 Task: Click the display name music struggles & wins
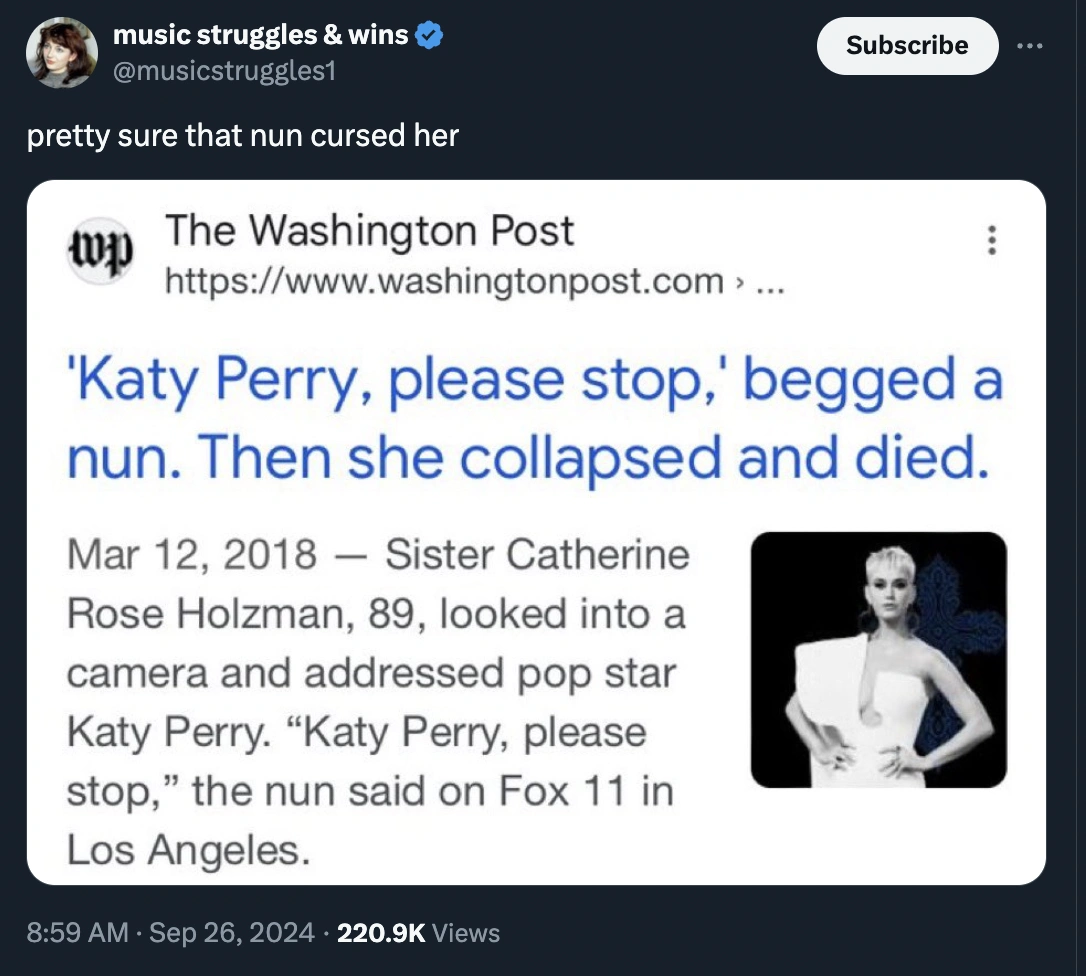(x=260, y=35)
